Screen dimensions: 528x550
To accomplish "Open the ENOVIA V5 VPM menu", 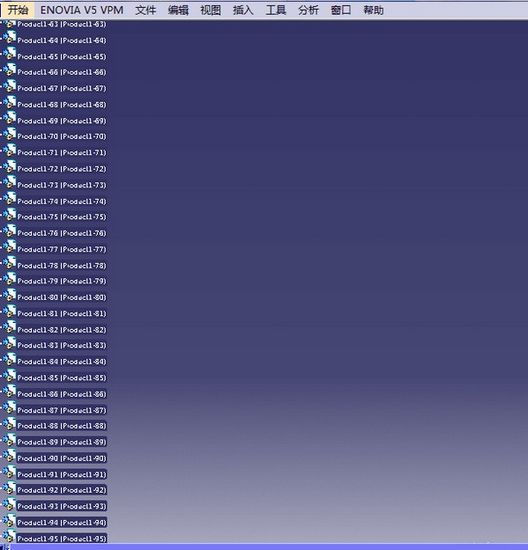I will [82, 10].
